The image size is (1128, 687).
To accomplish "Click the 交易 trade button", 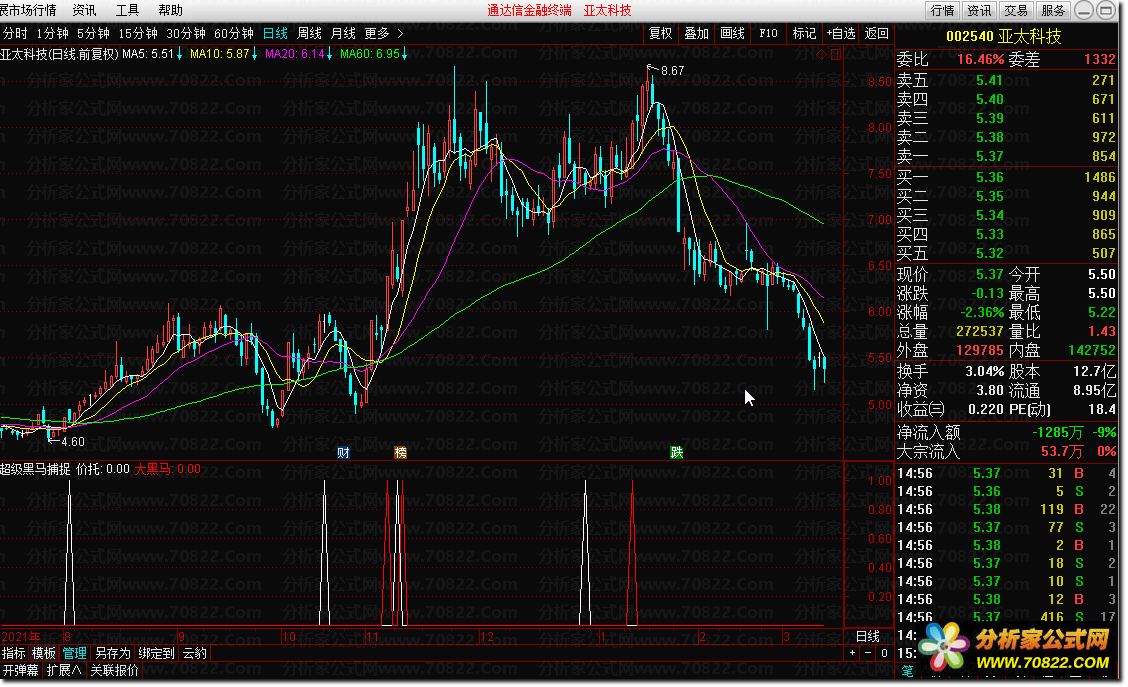I will (1016, 10).
